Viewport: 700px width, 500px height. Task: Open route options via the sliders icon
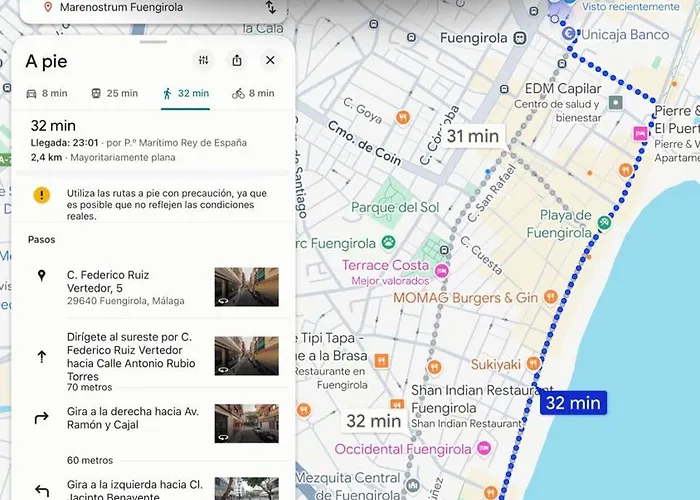coord(204,61)
